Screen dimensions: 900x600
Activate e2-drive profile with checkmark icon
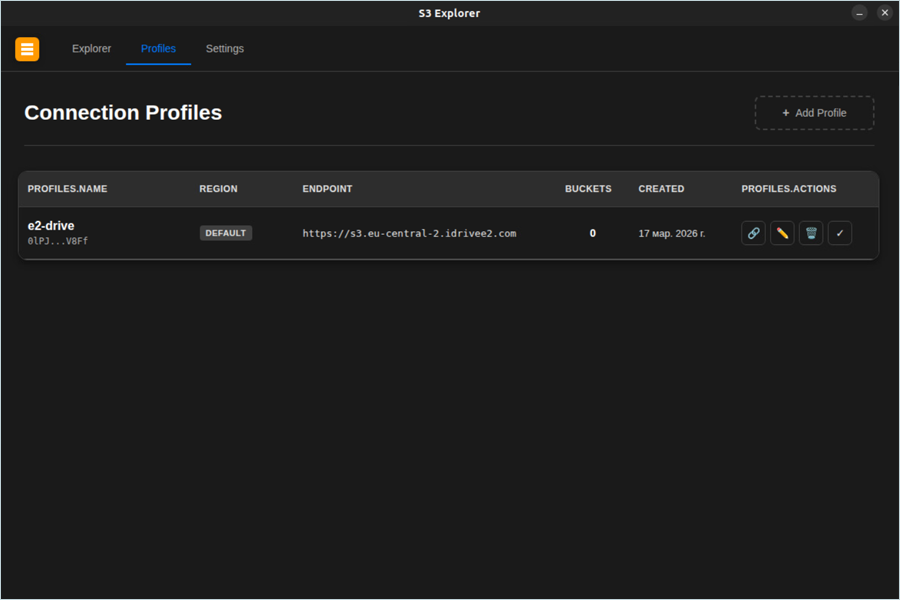click(x=840, y=233)
